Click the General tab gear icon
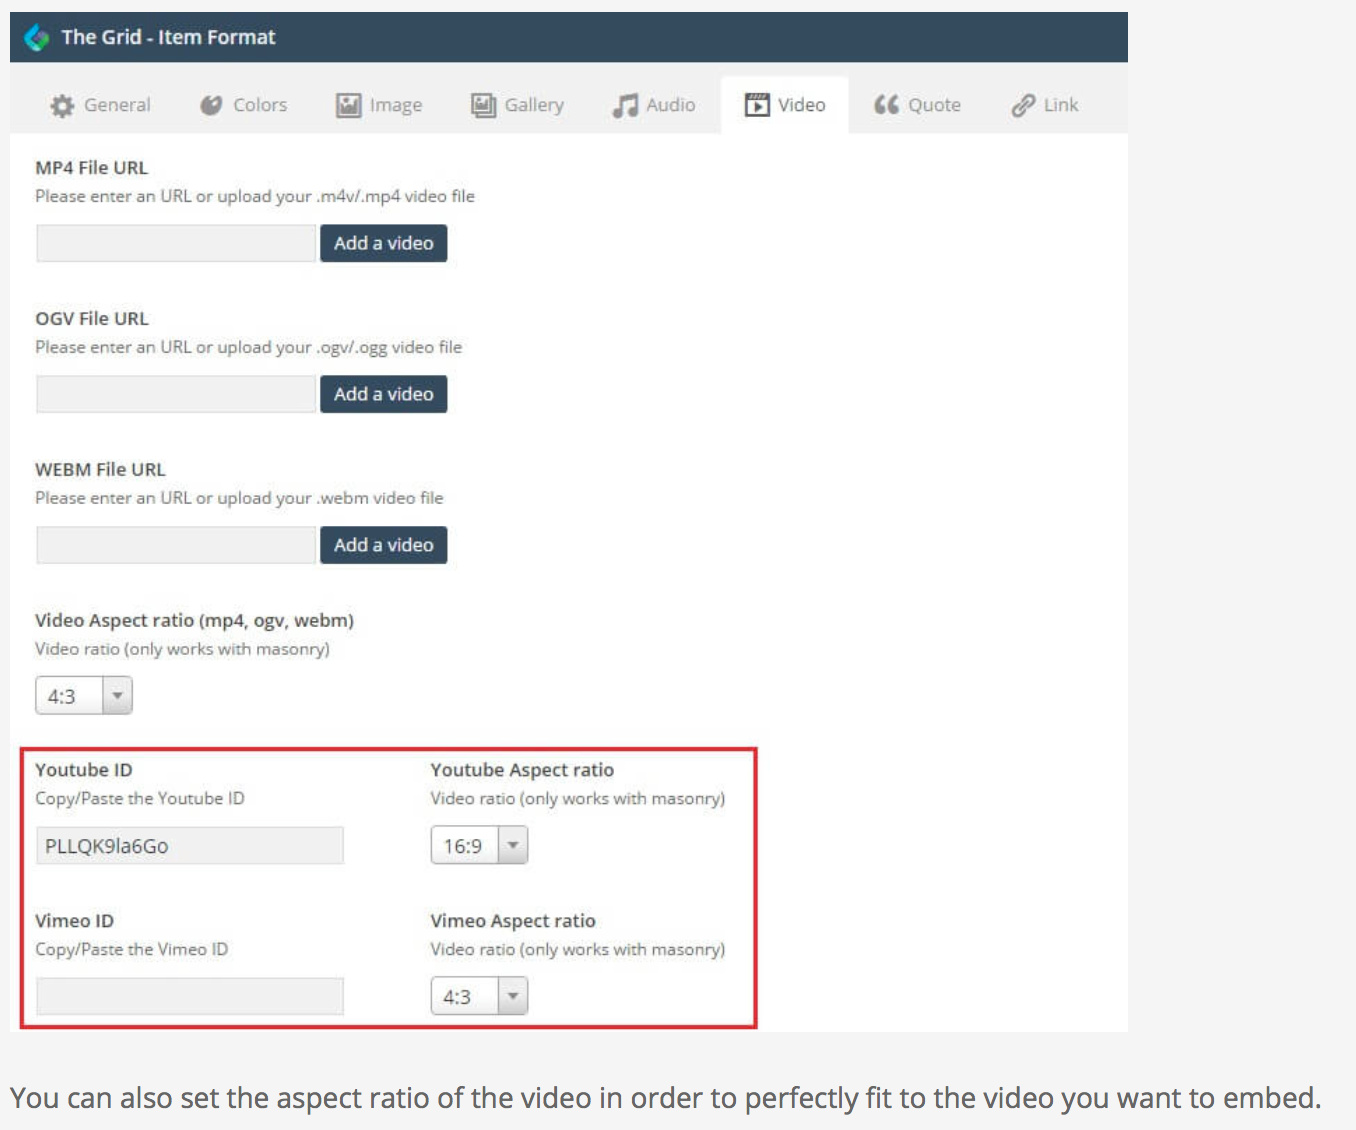Screen dimensions: 1356x1130 (62, 105)
